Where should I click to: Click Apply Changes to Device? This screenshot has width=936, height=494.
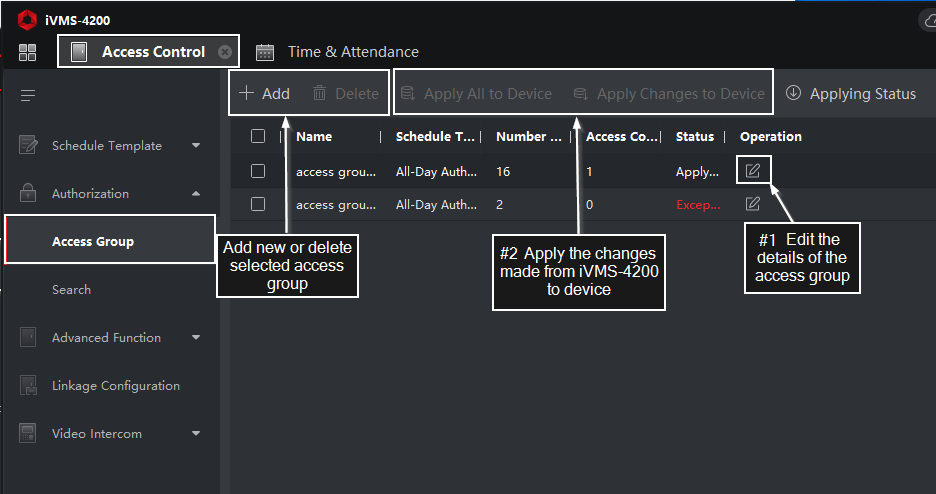[x=669, y=94]
